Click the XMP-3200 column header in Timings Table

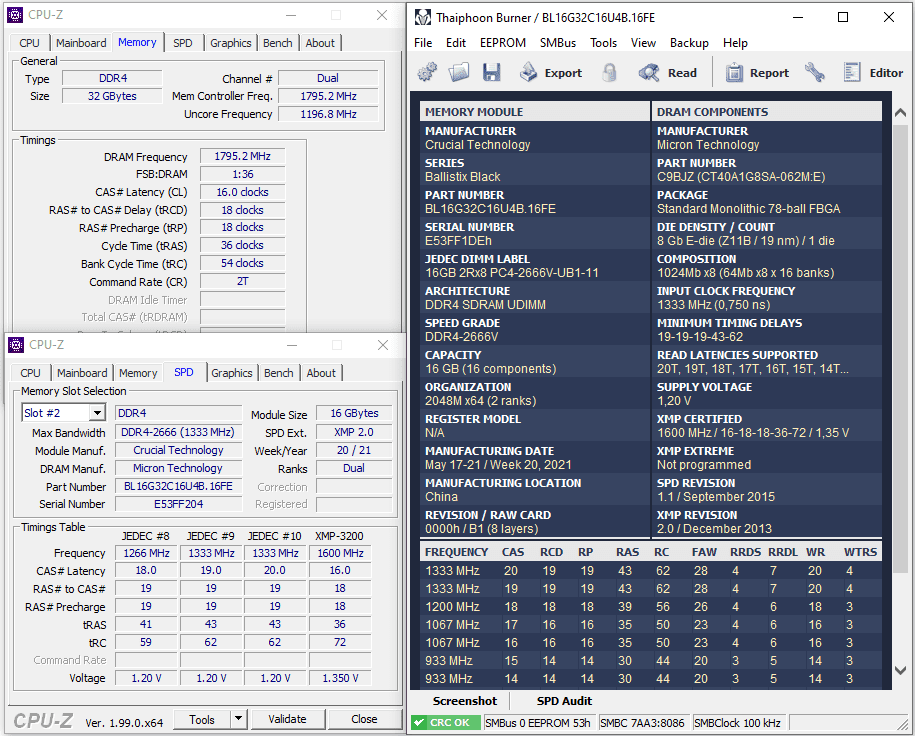[339, 536]
